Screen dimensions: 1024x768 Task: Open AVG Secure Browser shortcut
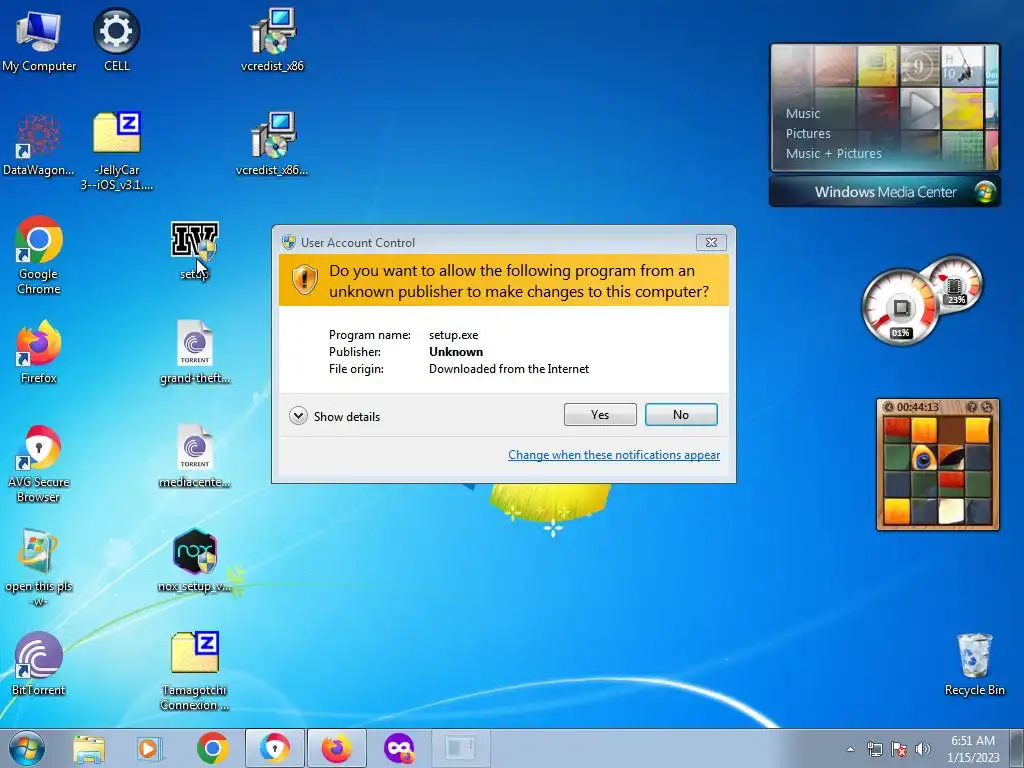[39, 464]
